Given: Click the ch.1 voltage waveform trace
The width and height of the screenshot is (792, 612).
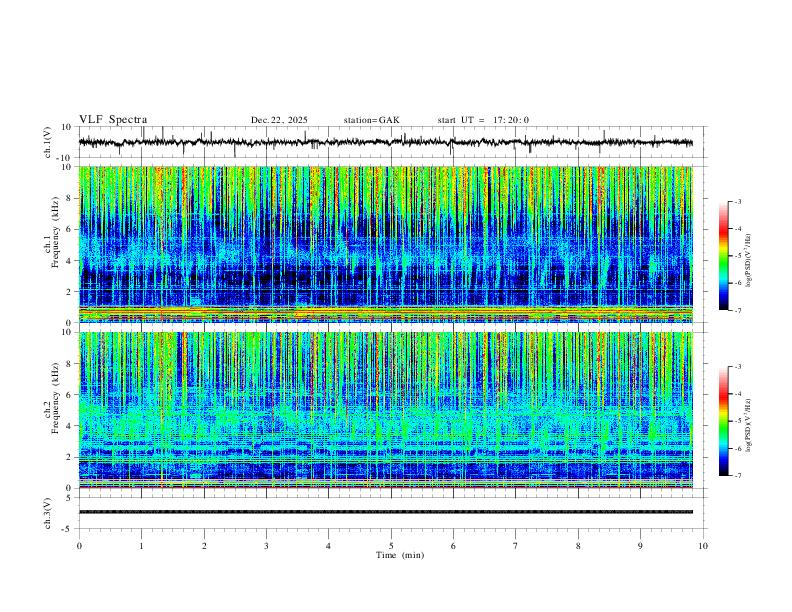Looking at the screenshot, I should coord(386,142).
